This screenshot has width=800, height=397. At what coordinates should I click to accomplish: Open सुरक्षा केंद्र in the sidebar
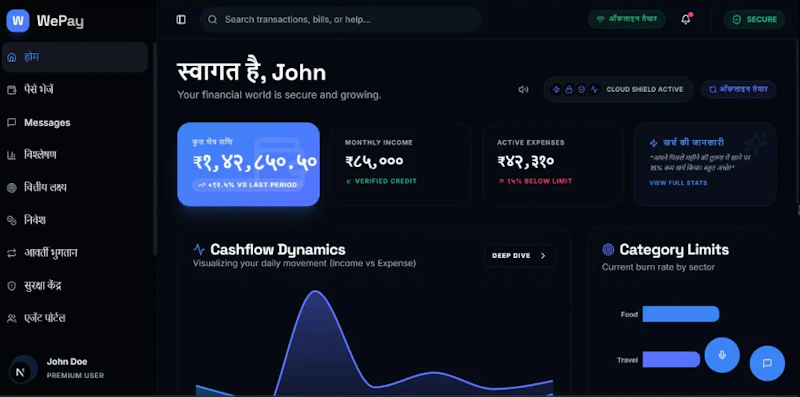coord(75,286)
